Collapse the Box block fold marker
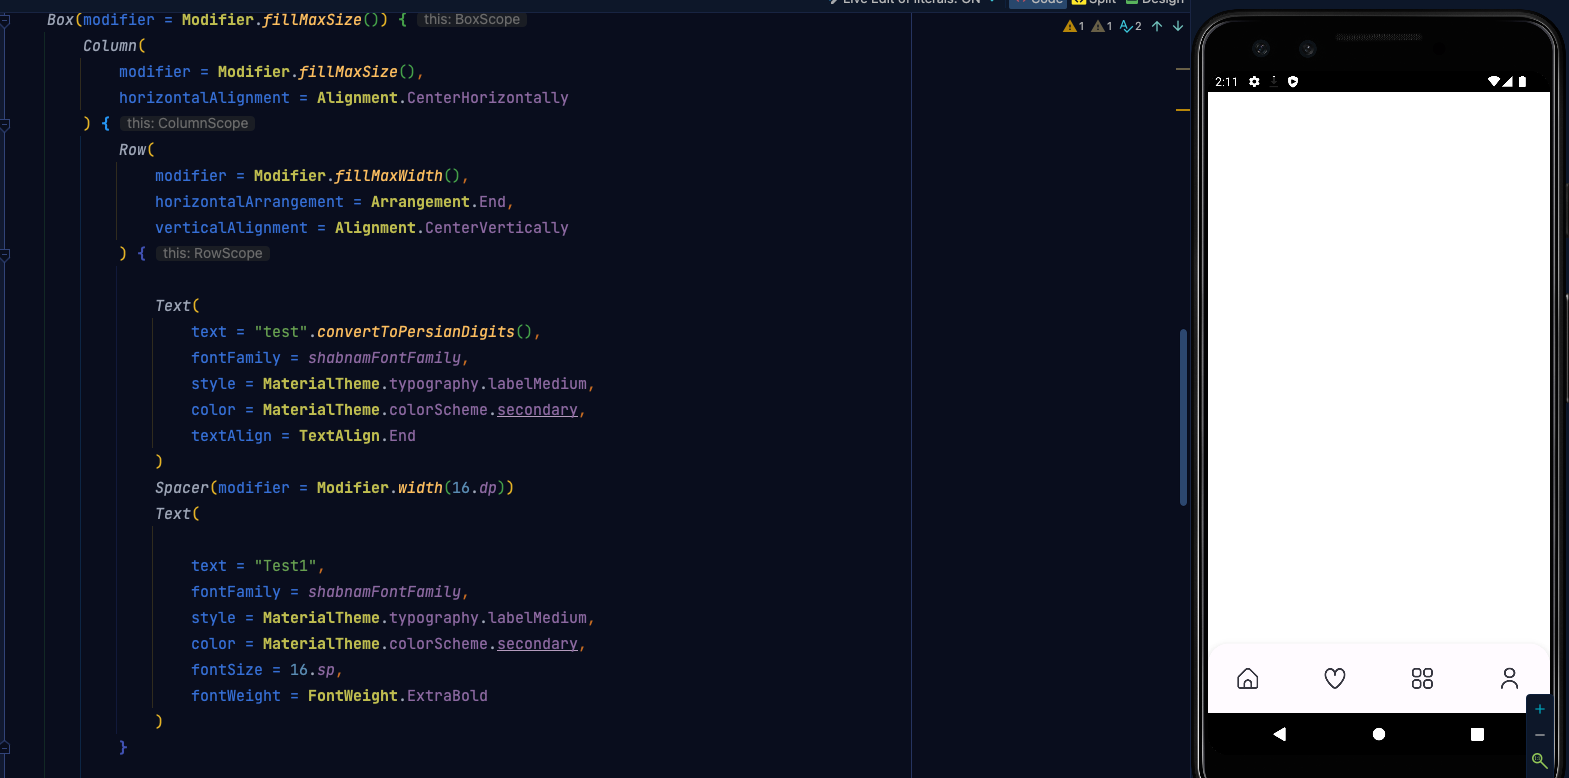Screen dimensions: 1569x778 (x=5, y=20)
